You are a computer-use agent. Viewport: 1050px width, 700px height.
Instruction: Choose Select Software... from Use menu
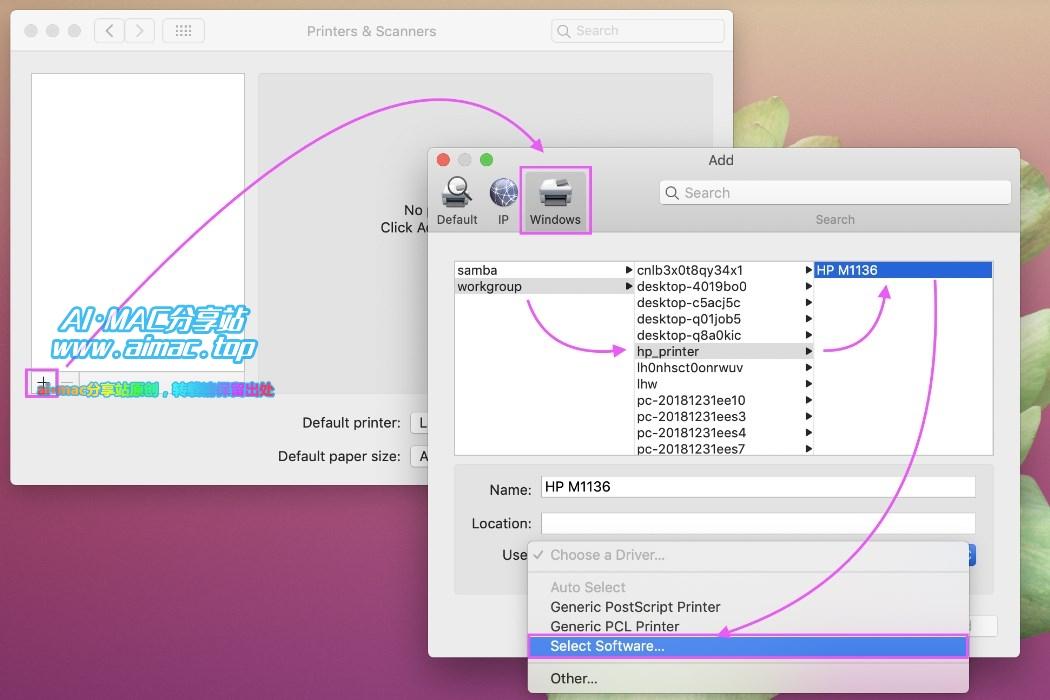pyautogui.click(x=748, y=646)
